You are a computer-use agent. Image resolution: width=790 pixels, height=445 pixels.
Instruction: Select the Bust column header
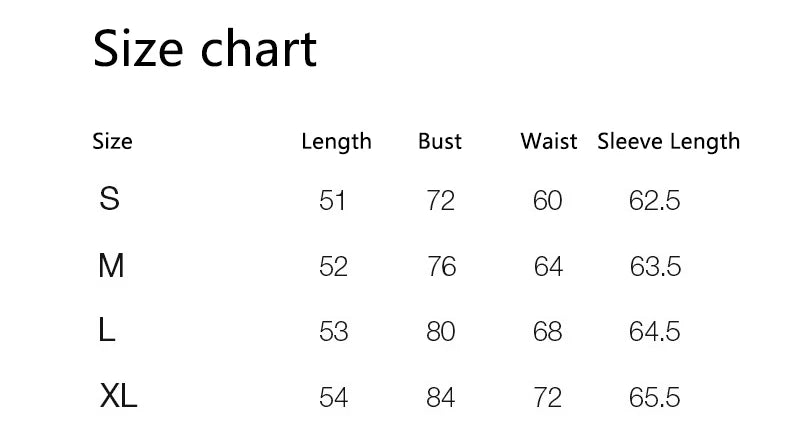click(x=440, y=141)
